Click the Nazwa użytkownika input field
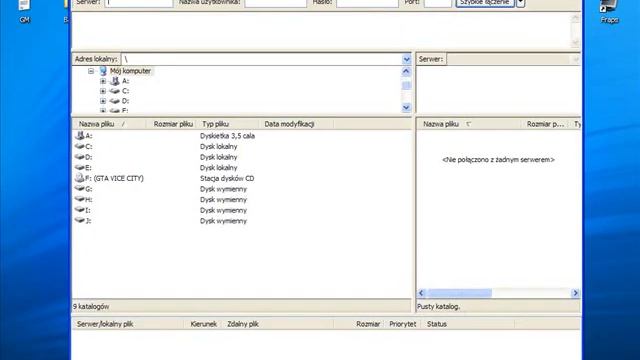 coord(276,3)
